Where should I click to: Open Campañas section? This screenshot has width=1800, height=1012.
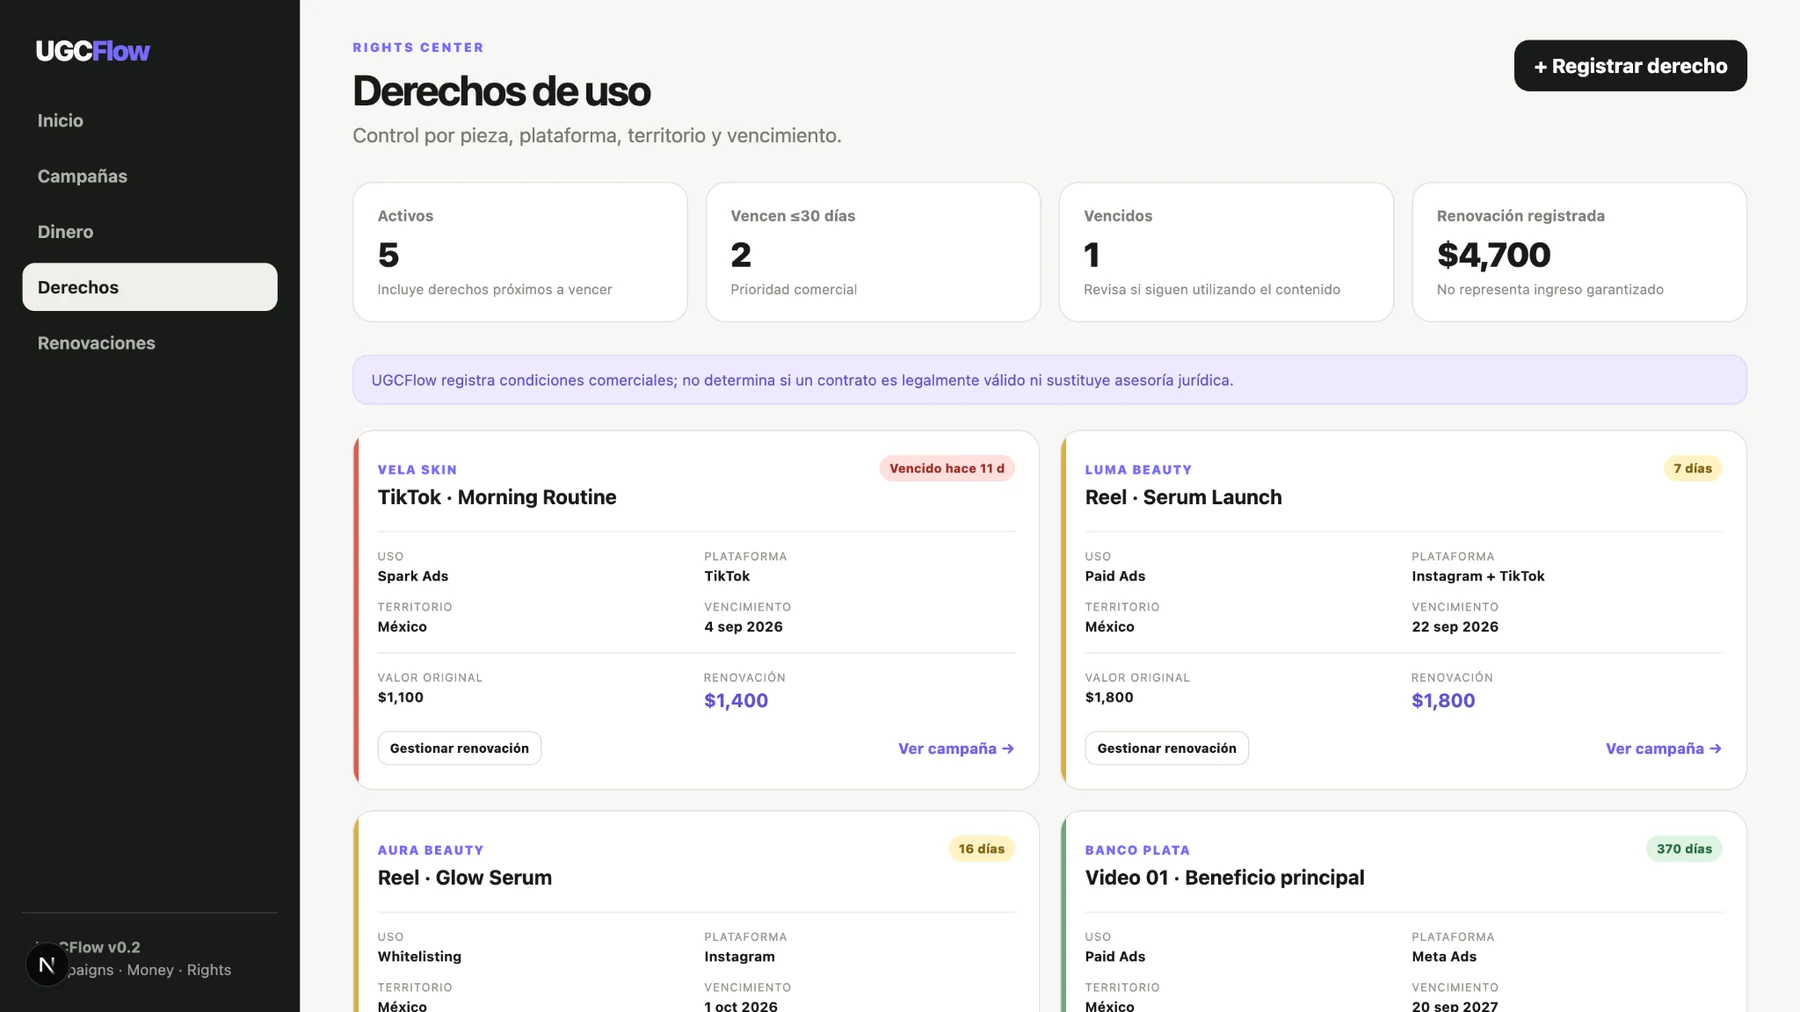pos(150,176)
